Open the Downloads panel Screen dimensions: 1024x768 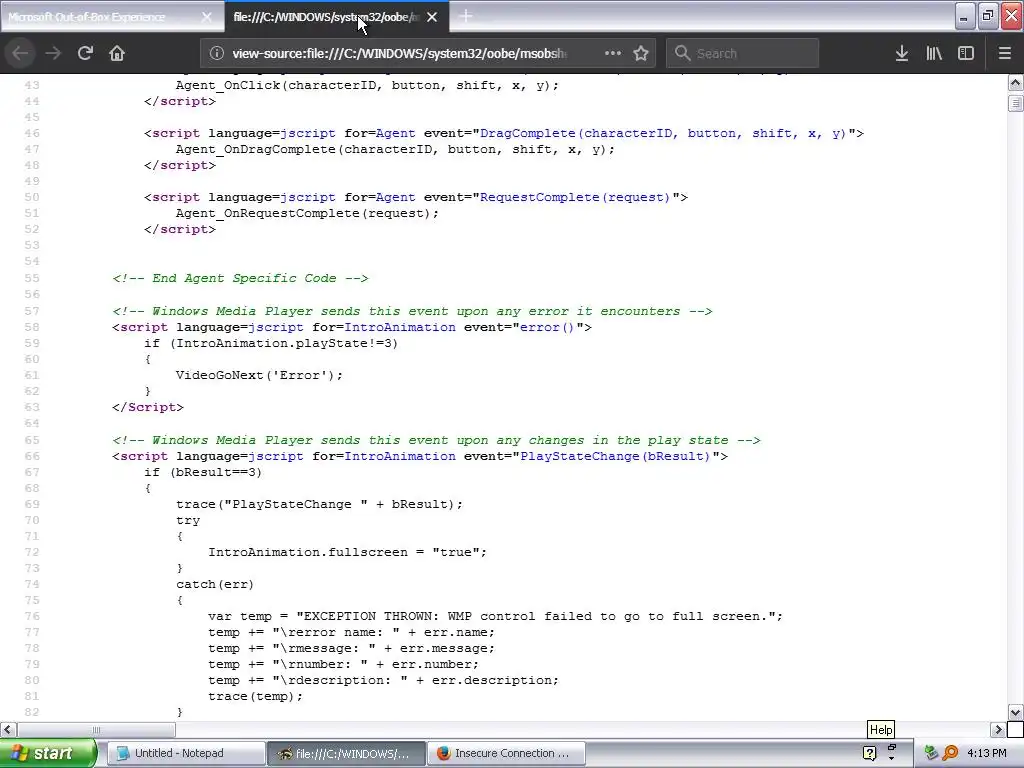pos(901,53)
